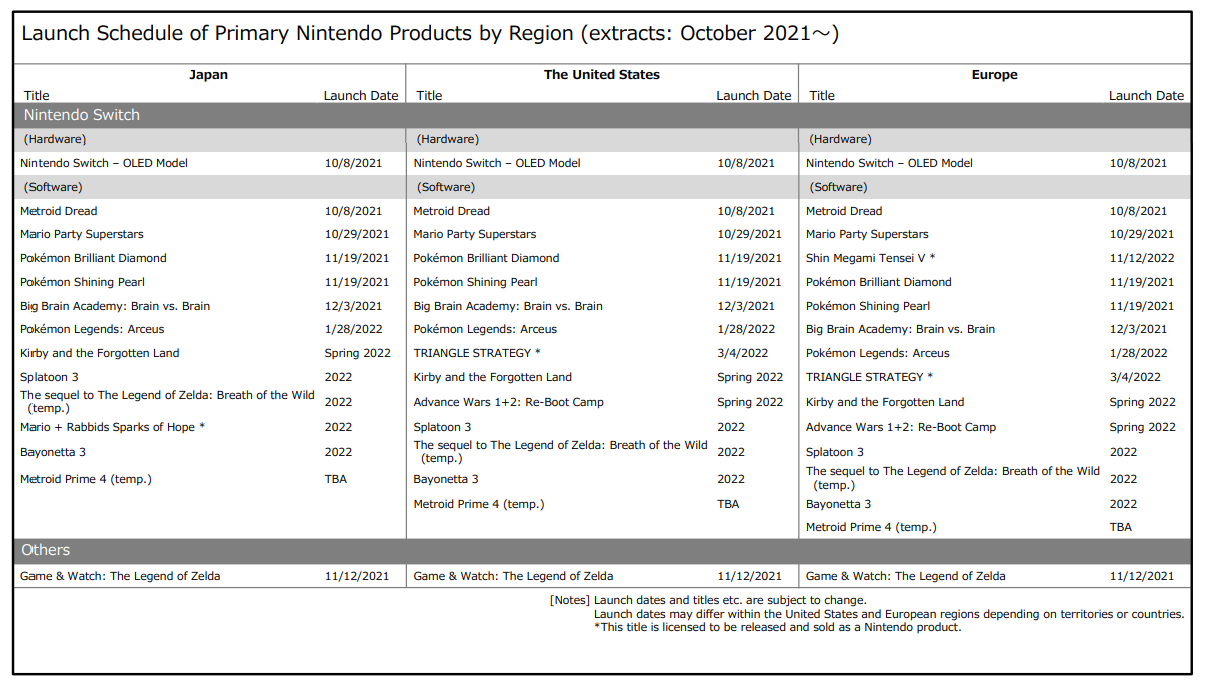Click 'Kirby and the Forgotten Land' under Japan
This screenshot has width=1205, height=680.
coord(99,353)
